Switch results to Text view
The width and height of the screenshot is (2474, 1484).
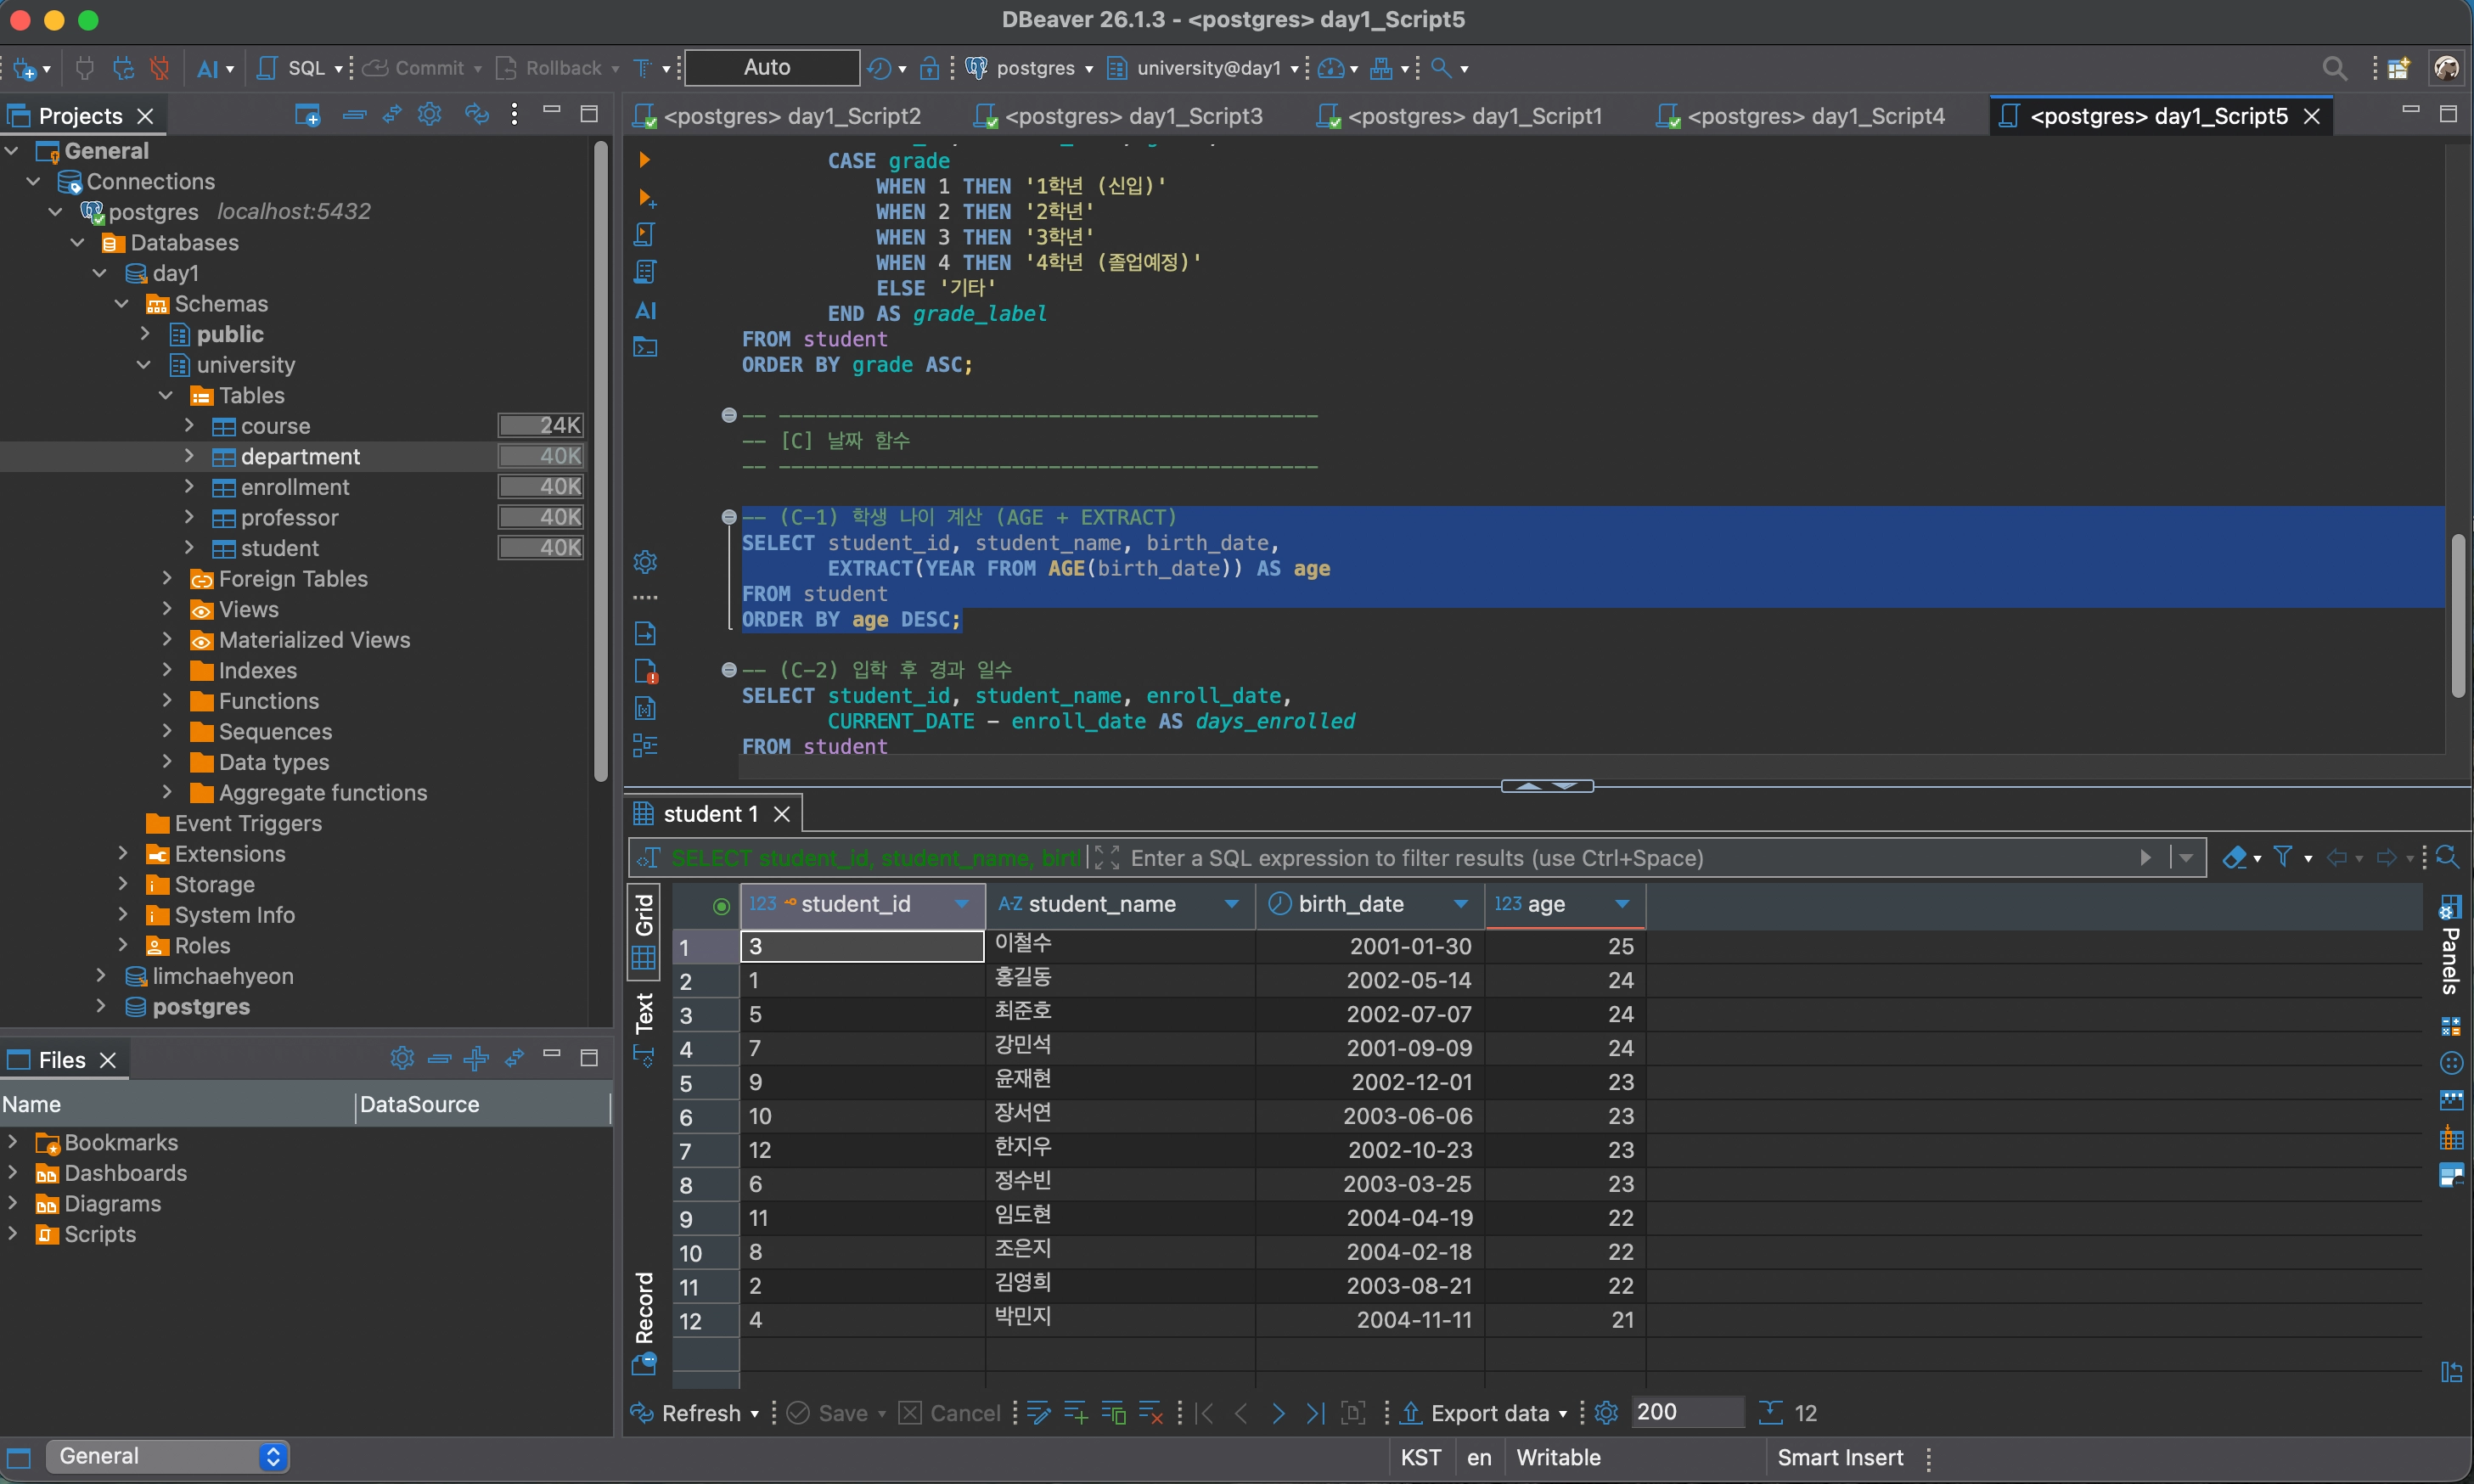tap(644, 1028)
